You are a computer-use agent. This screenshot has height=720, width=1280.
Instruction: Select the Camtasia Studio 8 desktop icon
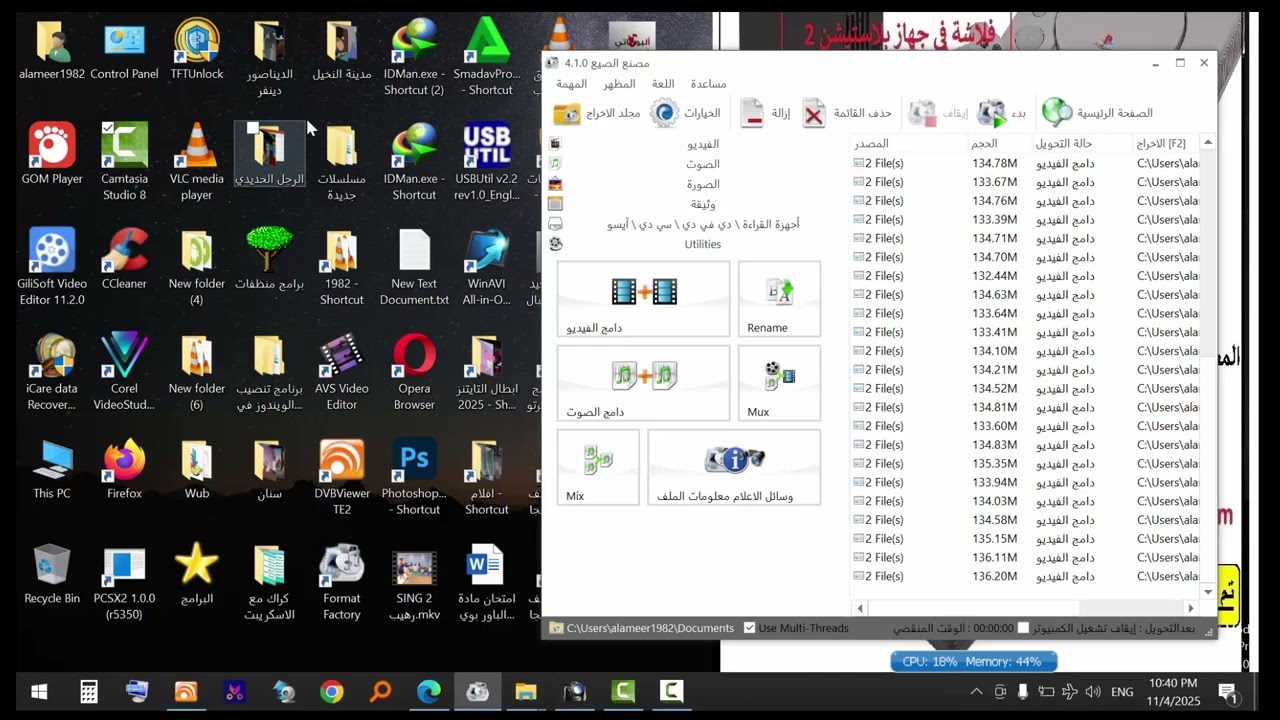coord(124,162)
